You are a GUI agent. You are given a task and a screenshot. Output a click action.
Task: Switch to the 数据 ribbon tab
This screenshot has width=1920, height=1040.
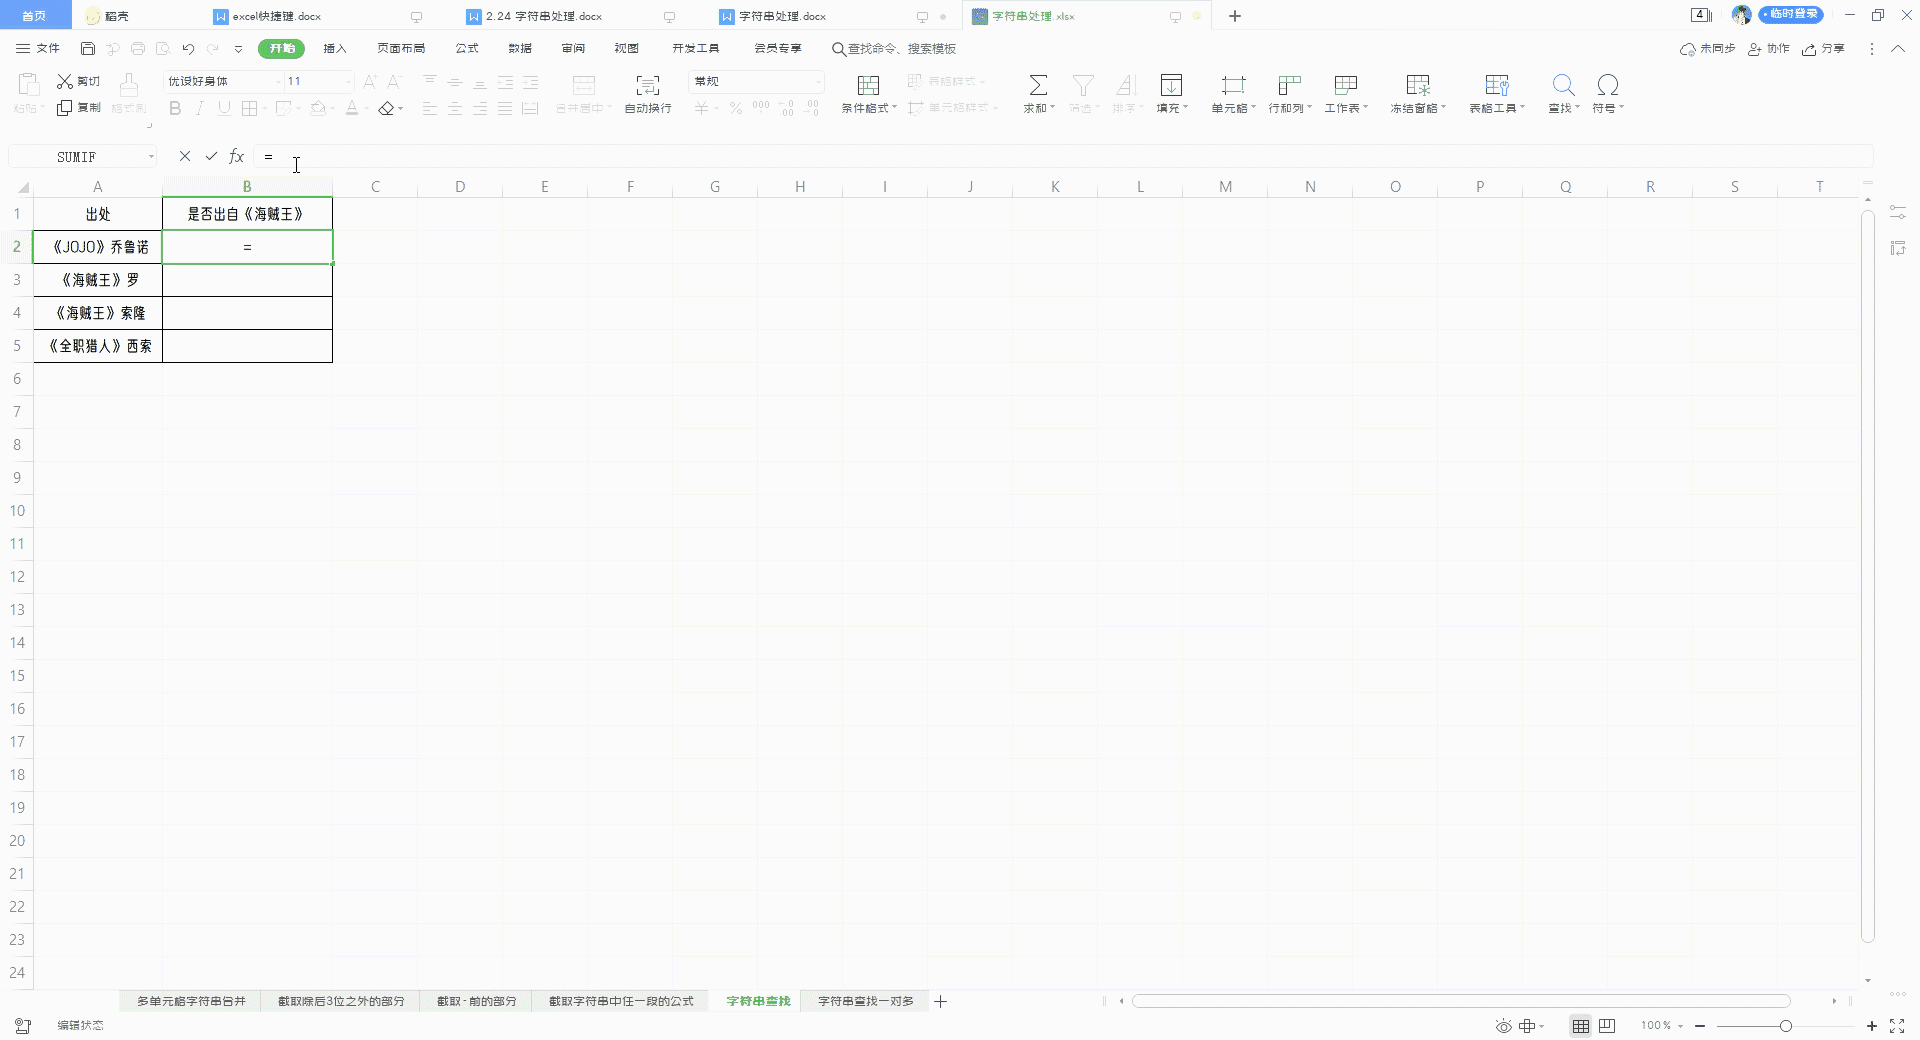(519, 48)
